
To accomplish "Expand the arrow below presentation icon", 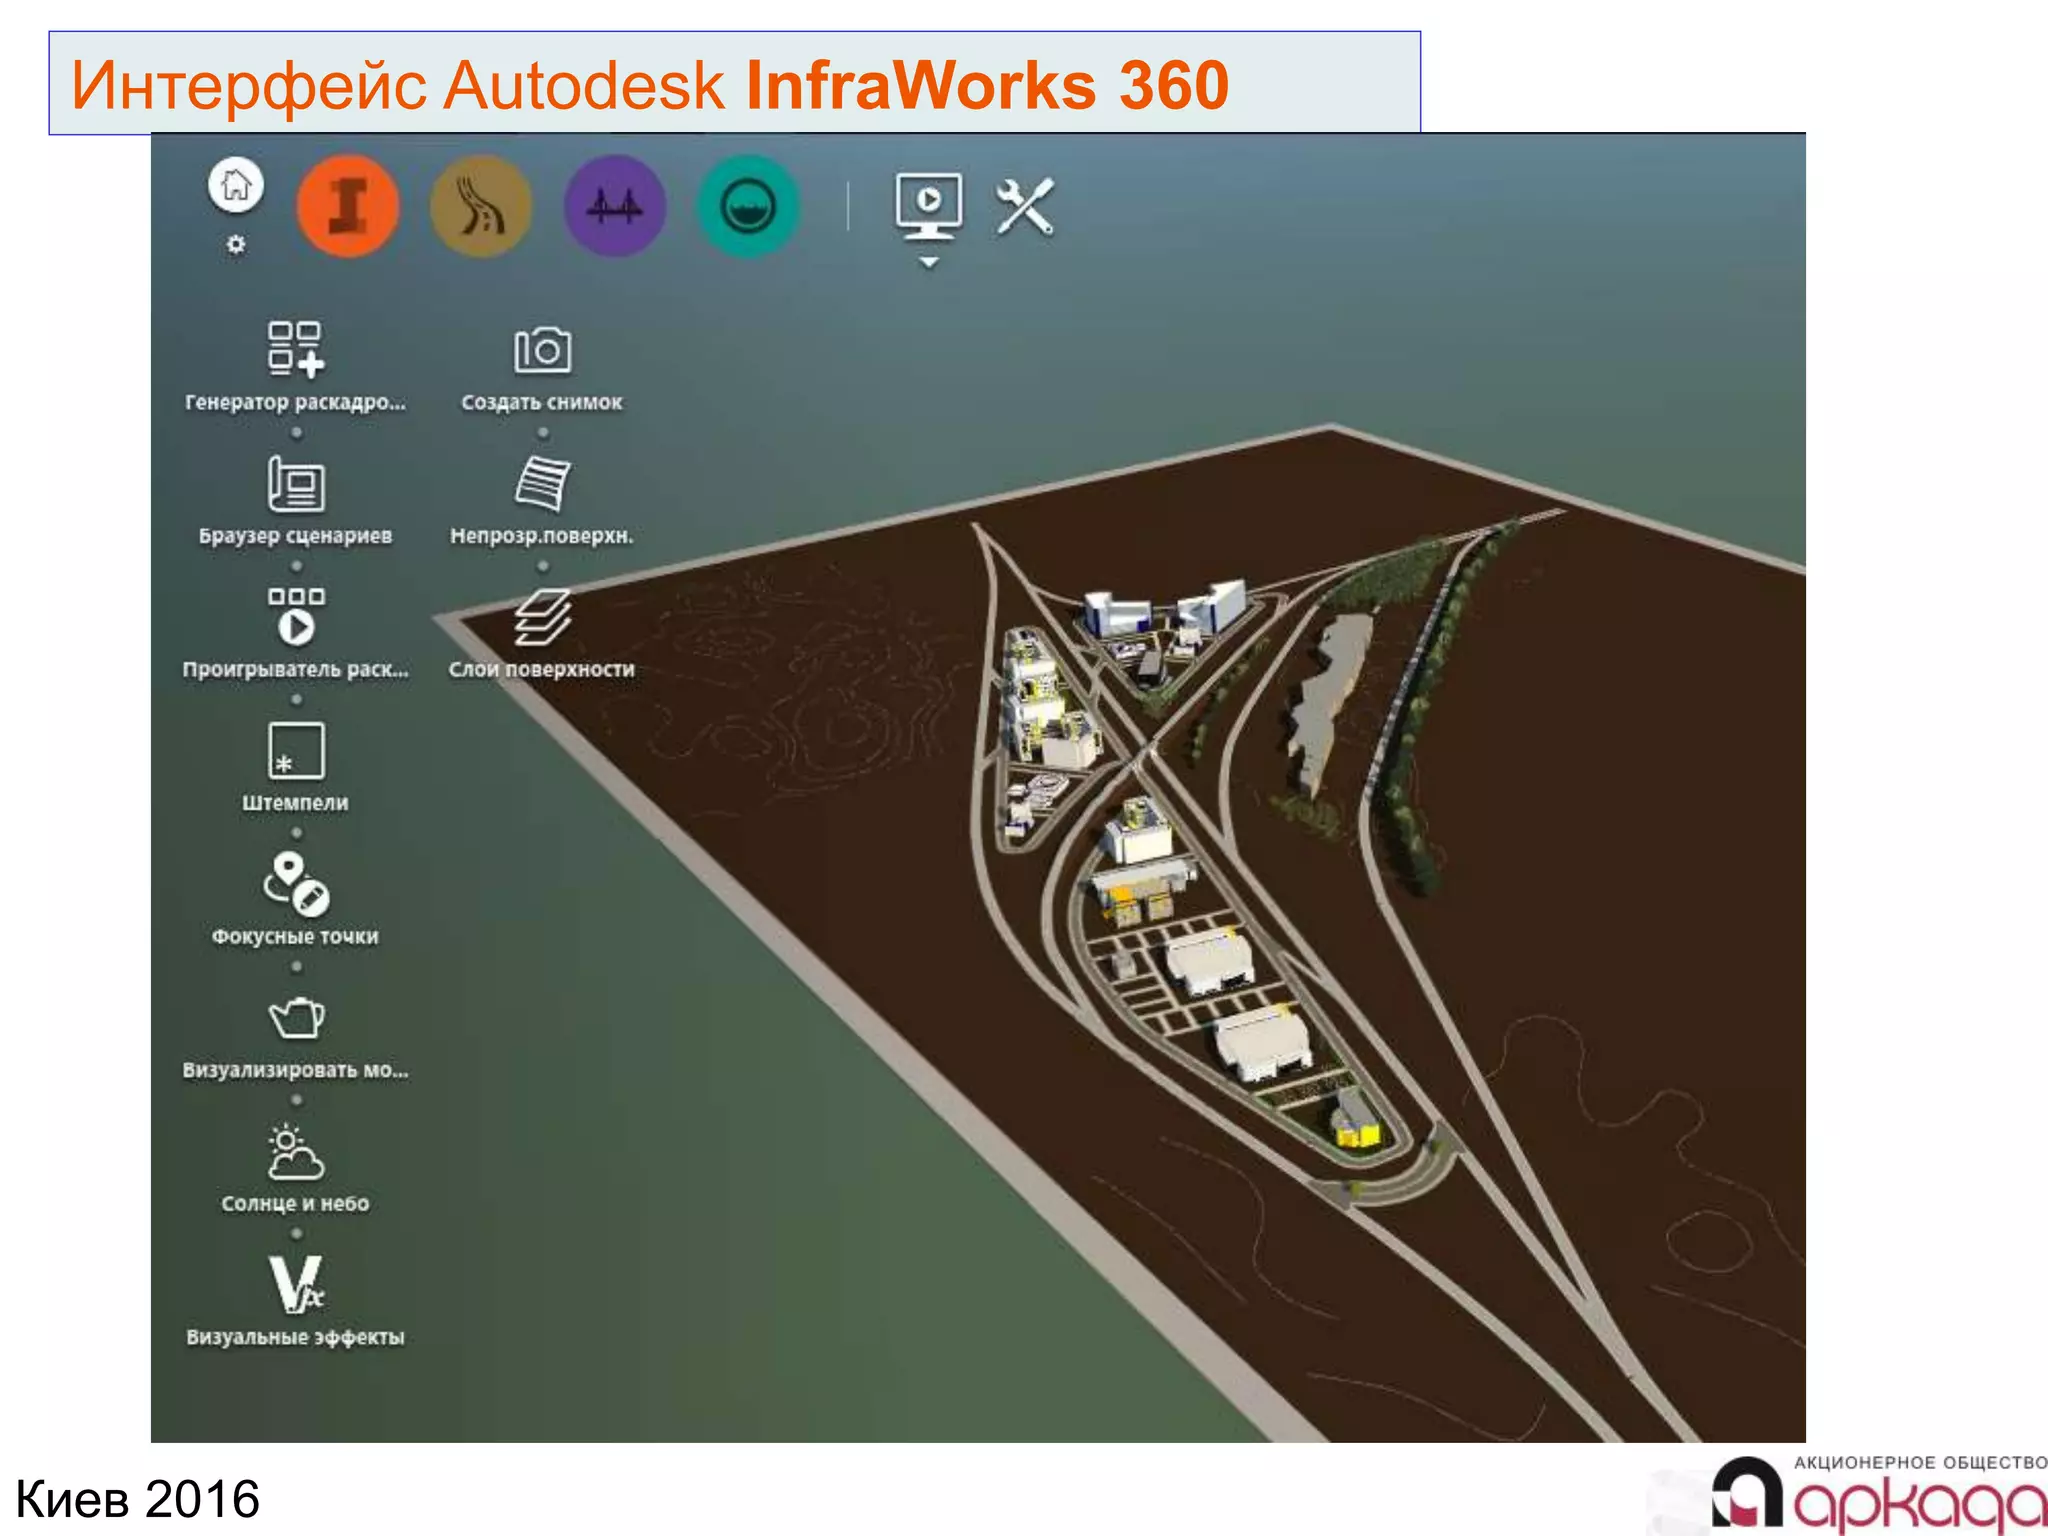I will coord(929,262).
